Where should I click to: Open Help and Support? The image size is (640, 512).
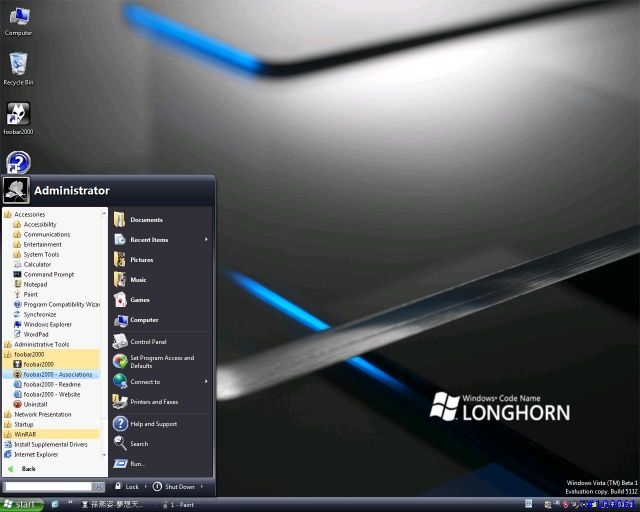(160, 424)
